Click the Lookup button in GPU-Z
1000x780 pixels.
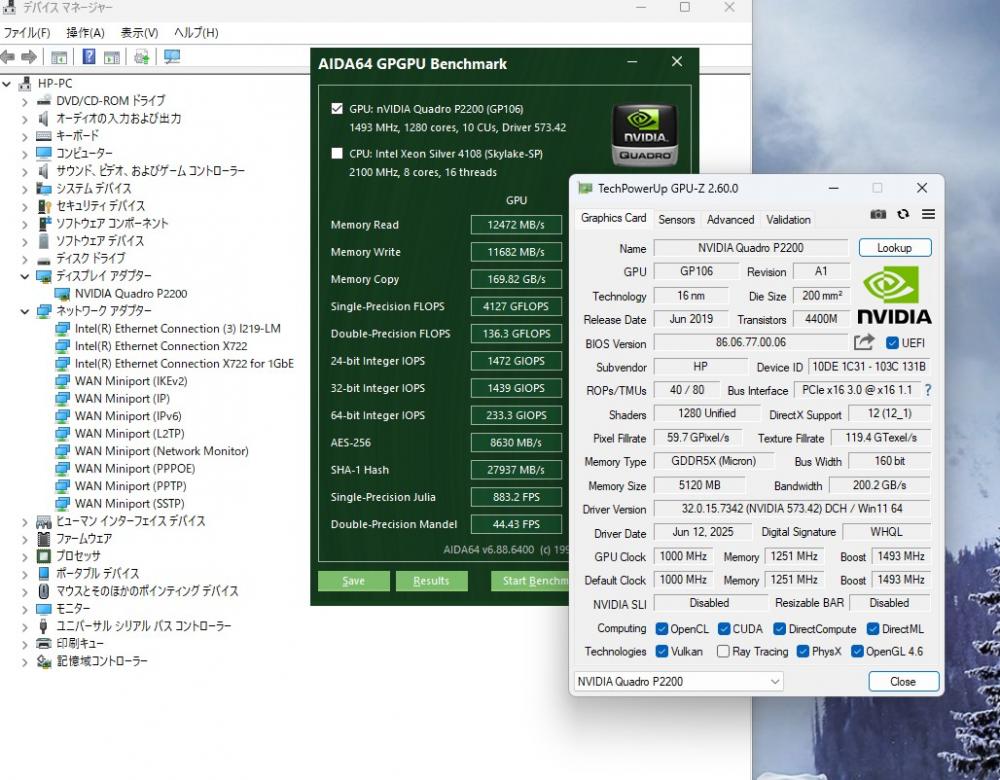tap(895, 247)
